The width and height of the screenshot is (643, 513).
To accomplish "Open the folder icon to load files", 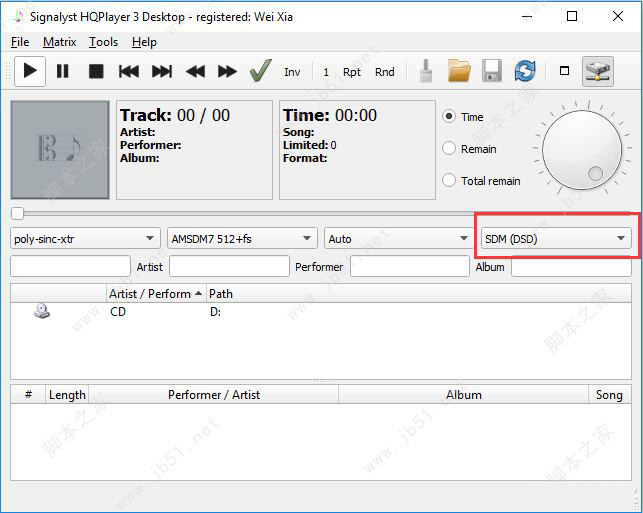I will click(459, 71).
